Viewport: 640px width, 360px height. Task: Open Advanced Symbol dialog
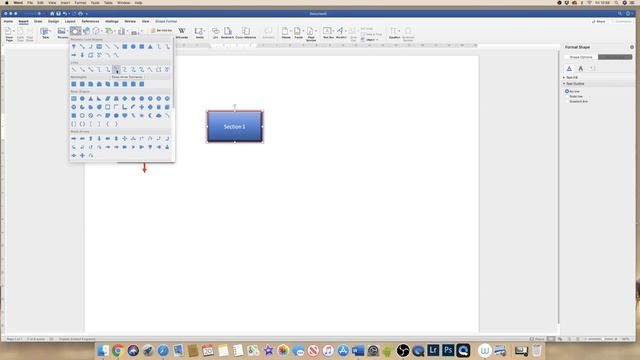pyautogui.click(x=408, y=34)
